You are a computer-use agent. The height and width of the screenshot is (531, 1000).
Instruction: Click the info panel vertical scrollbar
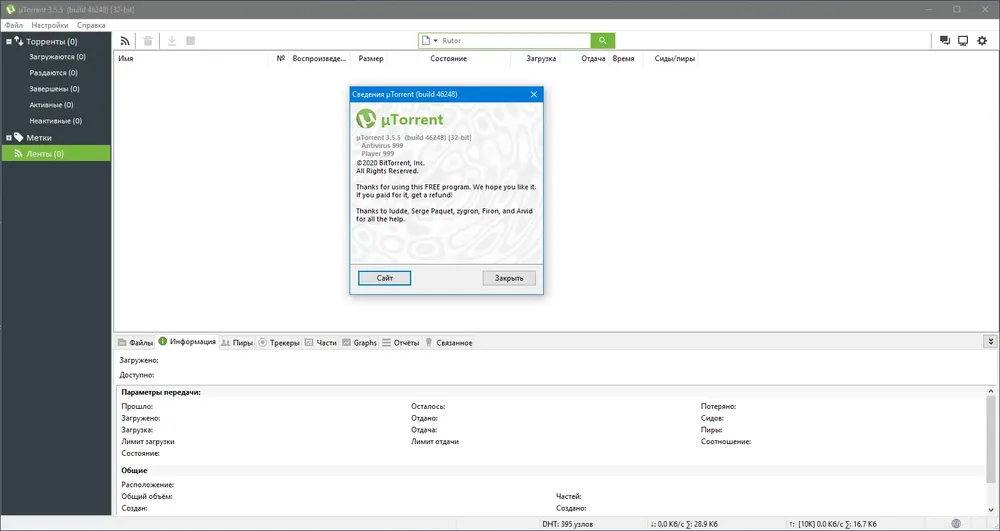tap(990, 439)
